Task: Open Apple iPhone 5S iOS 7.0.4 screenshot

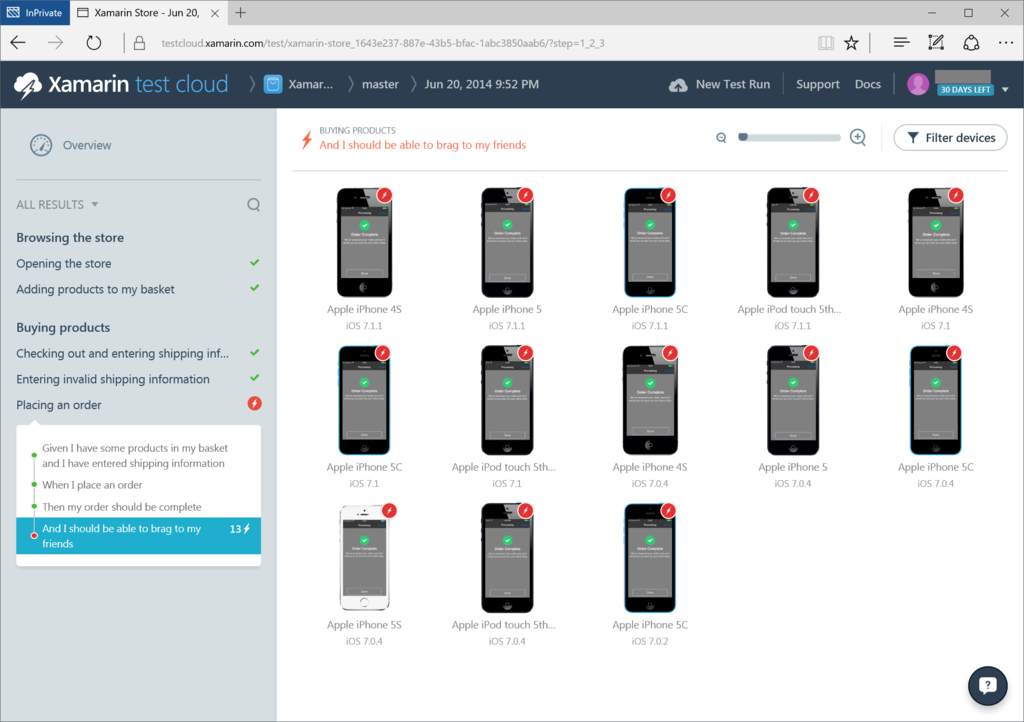Action: [x=364, y=558]
